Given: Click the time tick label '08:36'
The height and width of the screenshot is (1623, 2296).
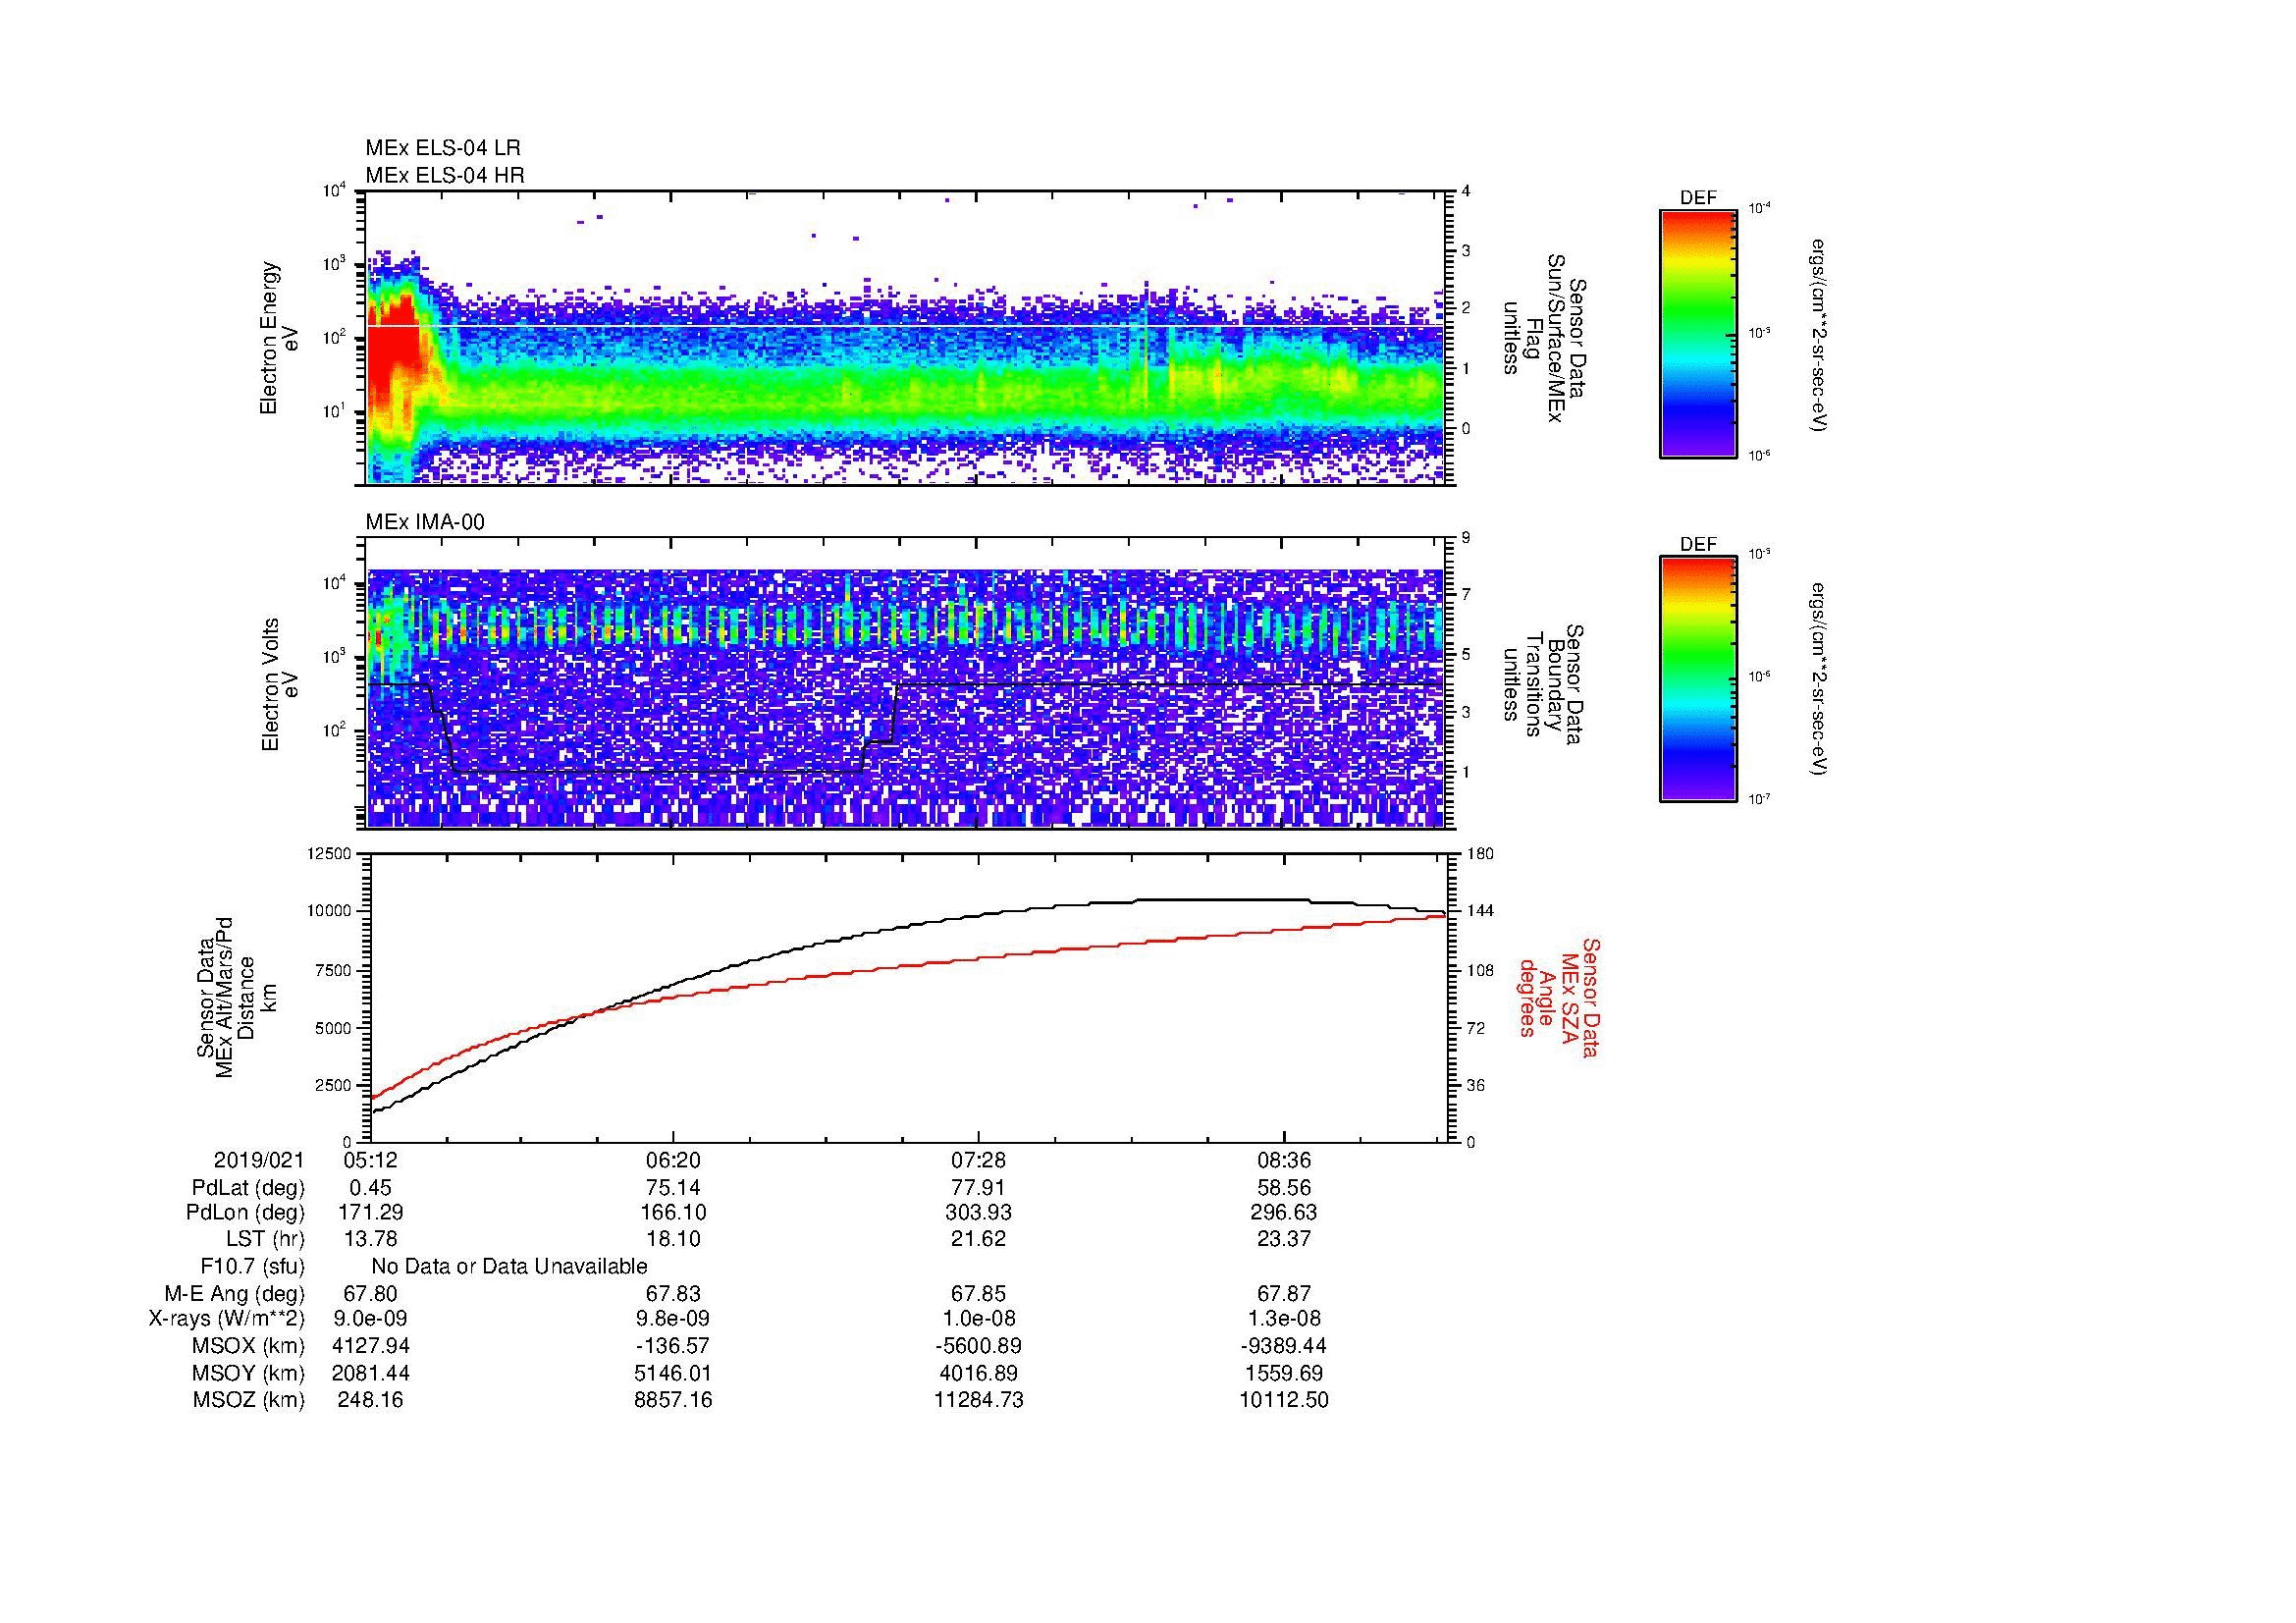Looking at the screenshot, I should (1284, 1160).
